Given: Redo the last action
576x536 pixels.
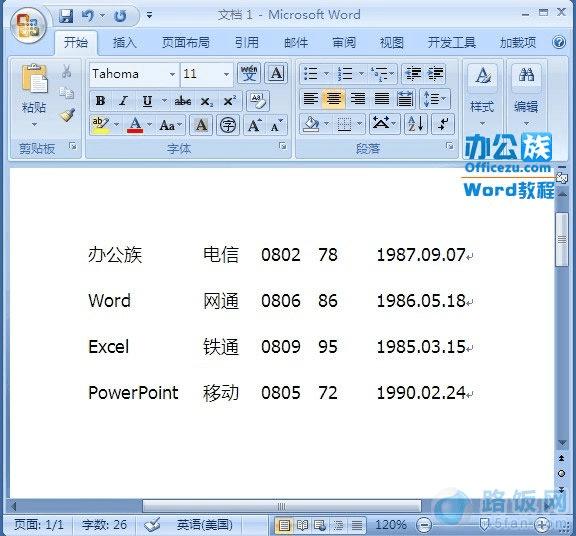Looking at the screenshot, I should (x=120, y=16).
